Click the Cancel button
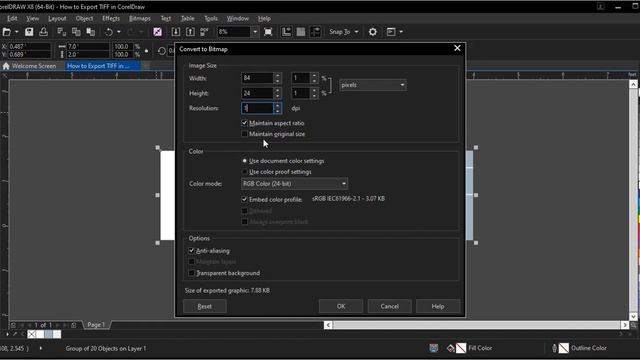 tap(389, 306)
